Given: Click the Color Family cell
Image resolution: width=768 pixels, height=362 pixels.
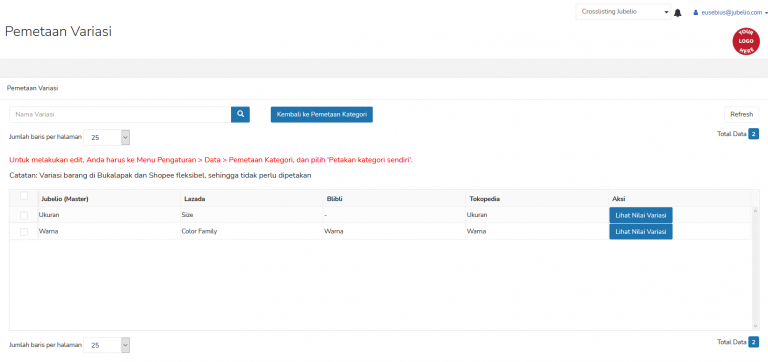Looking at the screenshot, I should tap(251, 231).
